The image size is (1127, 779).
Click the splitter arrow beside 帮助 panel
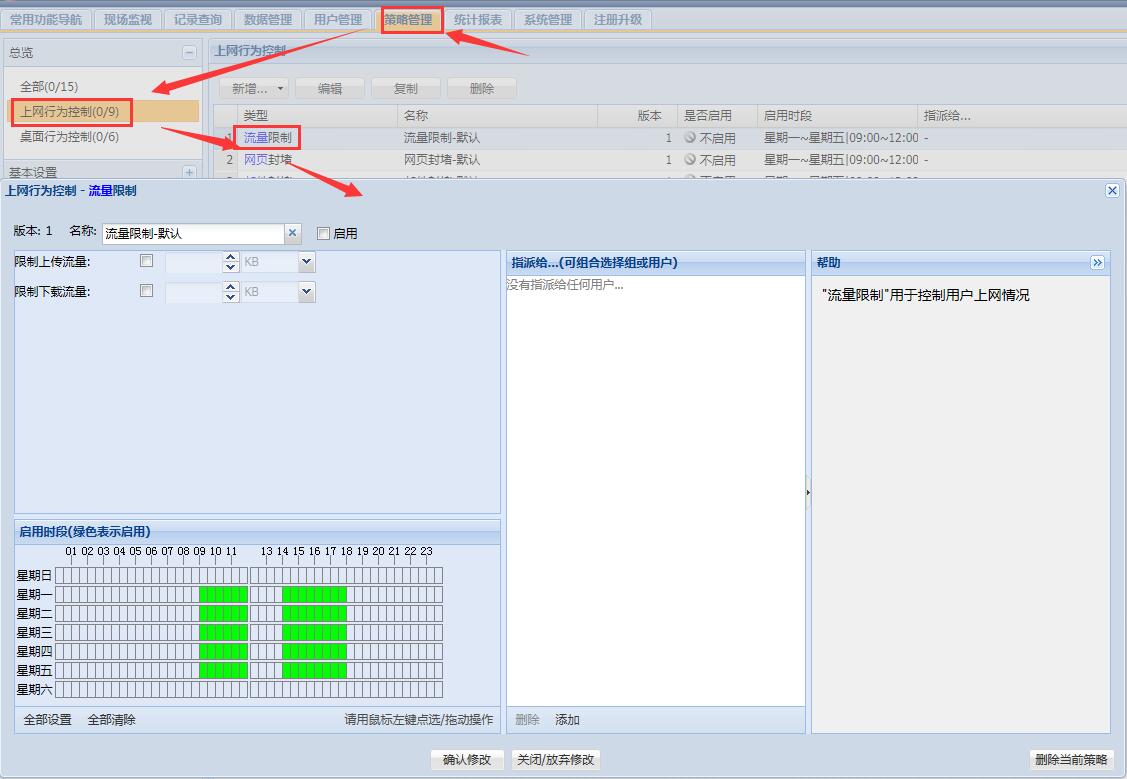[x=808, y=492]
